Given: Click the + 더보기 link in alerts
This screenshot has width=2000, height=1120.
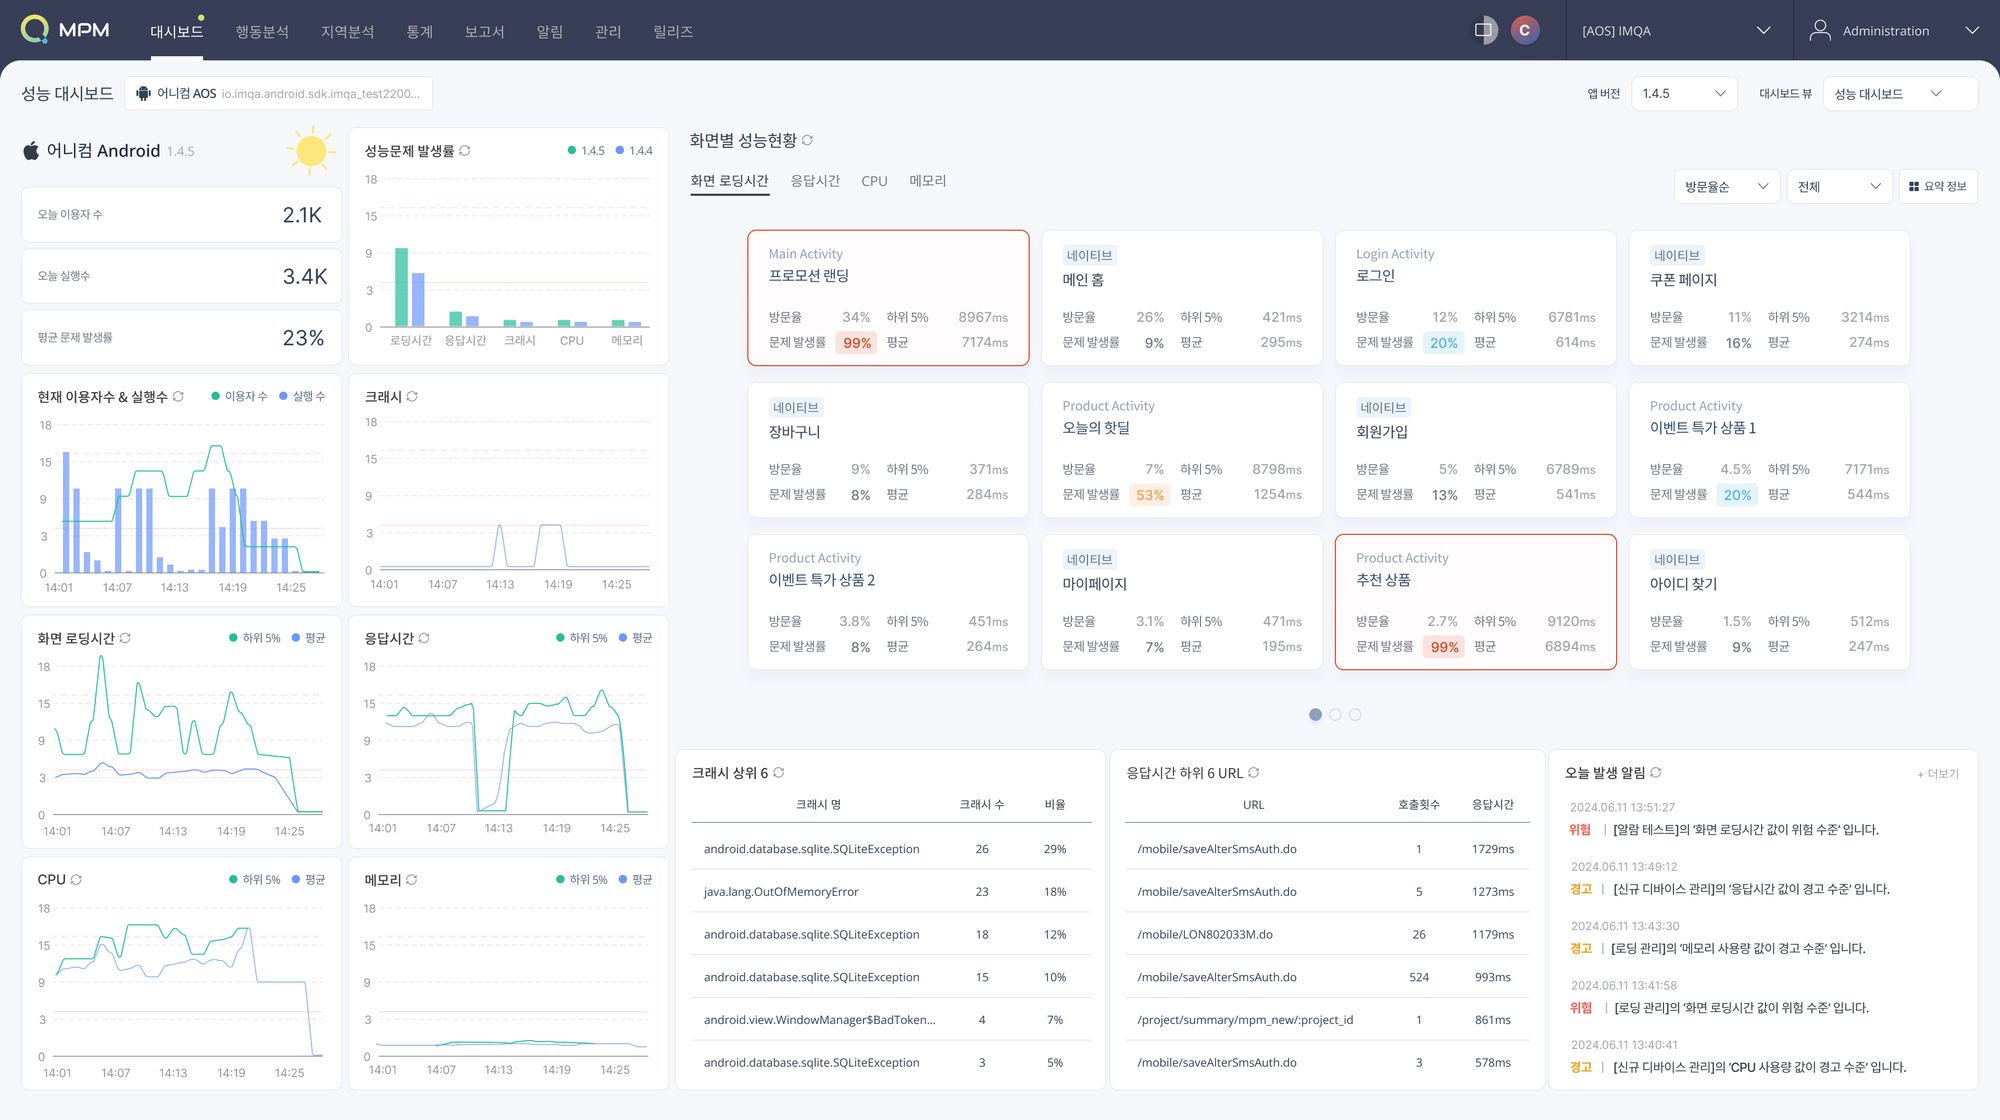Looking at the screenshot, I should (1938, 774).
